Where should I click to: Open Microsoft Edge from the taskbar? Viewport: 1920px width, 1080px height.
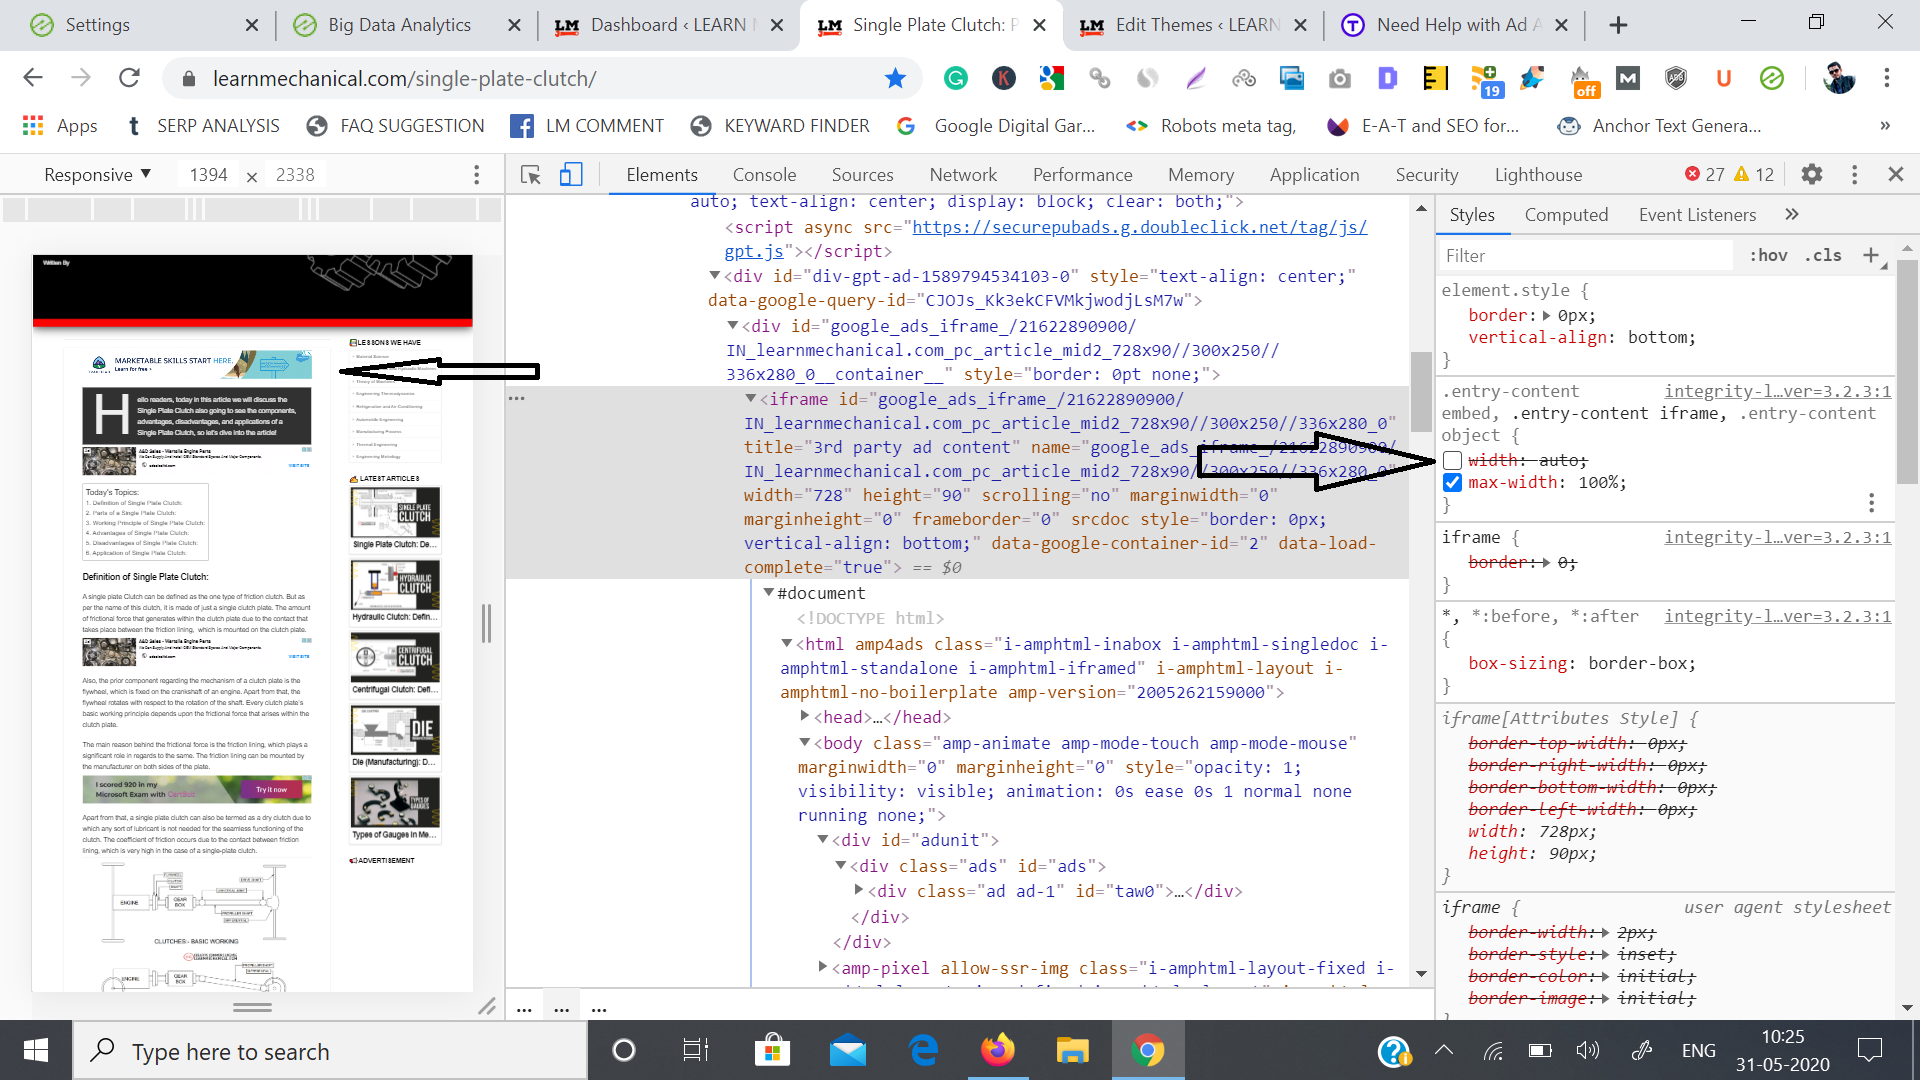(923, 1051)
